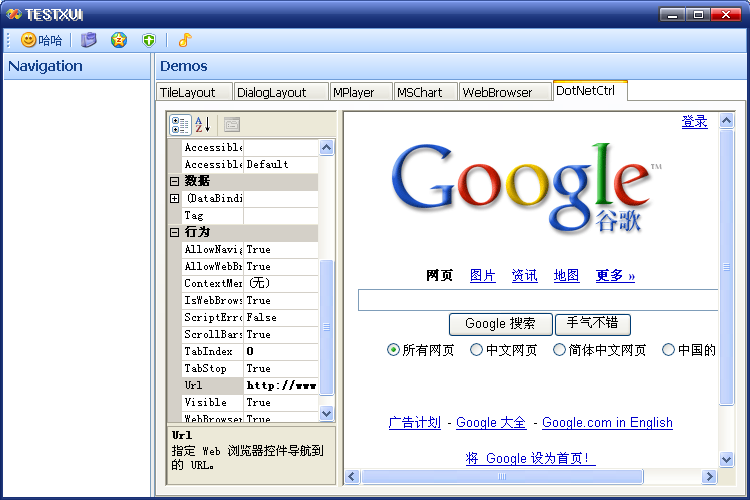Select the Visible property row
Image resolution: width=750 pixels, height=500 pixels.
click(x=250, y=402)
